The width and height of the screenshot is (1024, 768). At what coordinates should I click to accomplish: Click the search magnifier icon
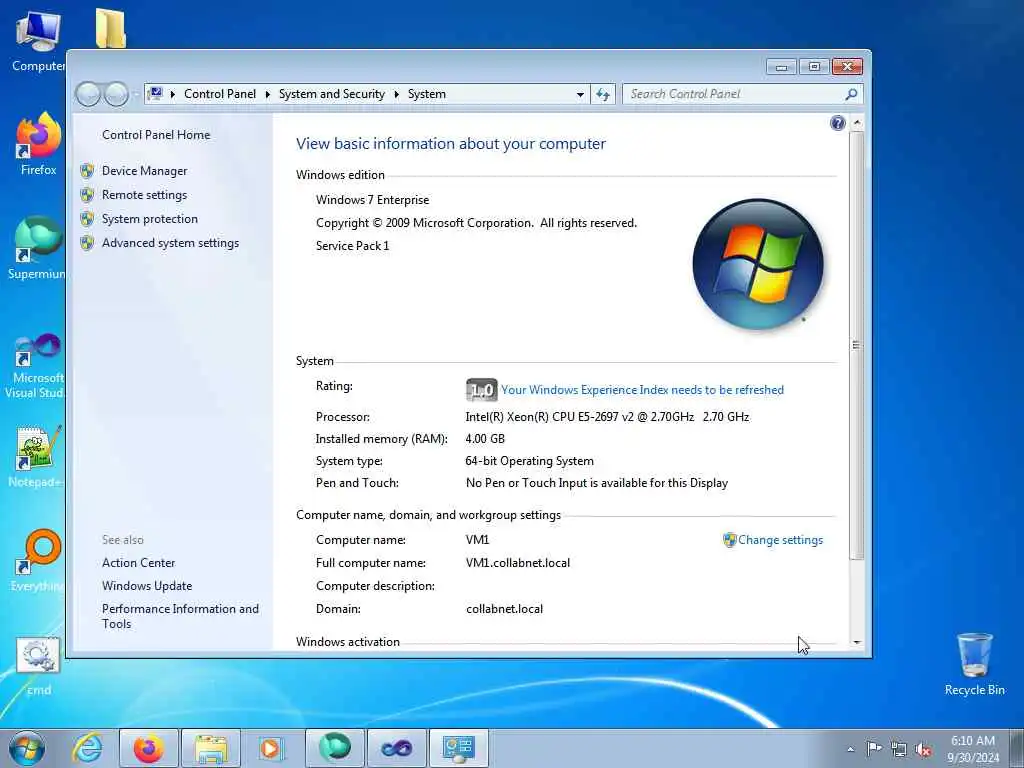[851, 94]
